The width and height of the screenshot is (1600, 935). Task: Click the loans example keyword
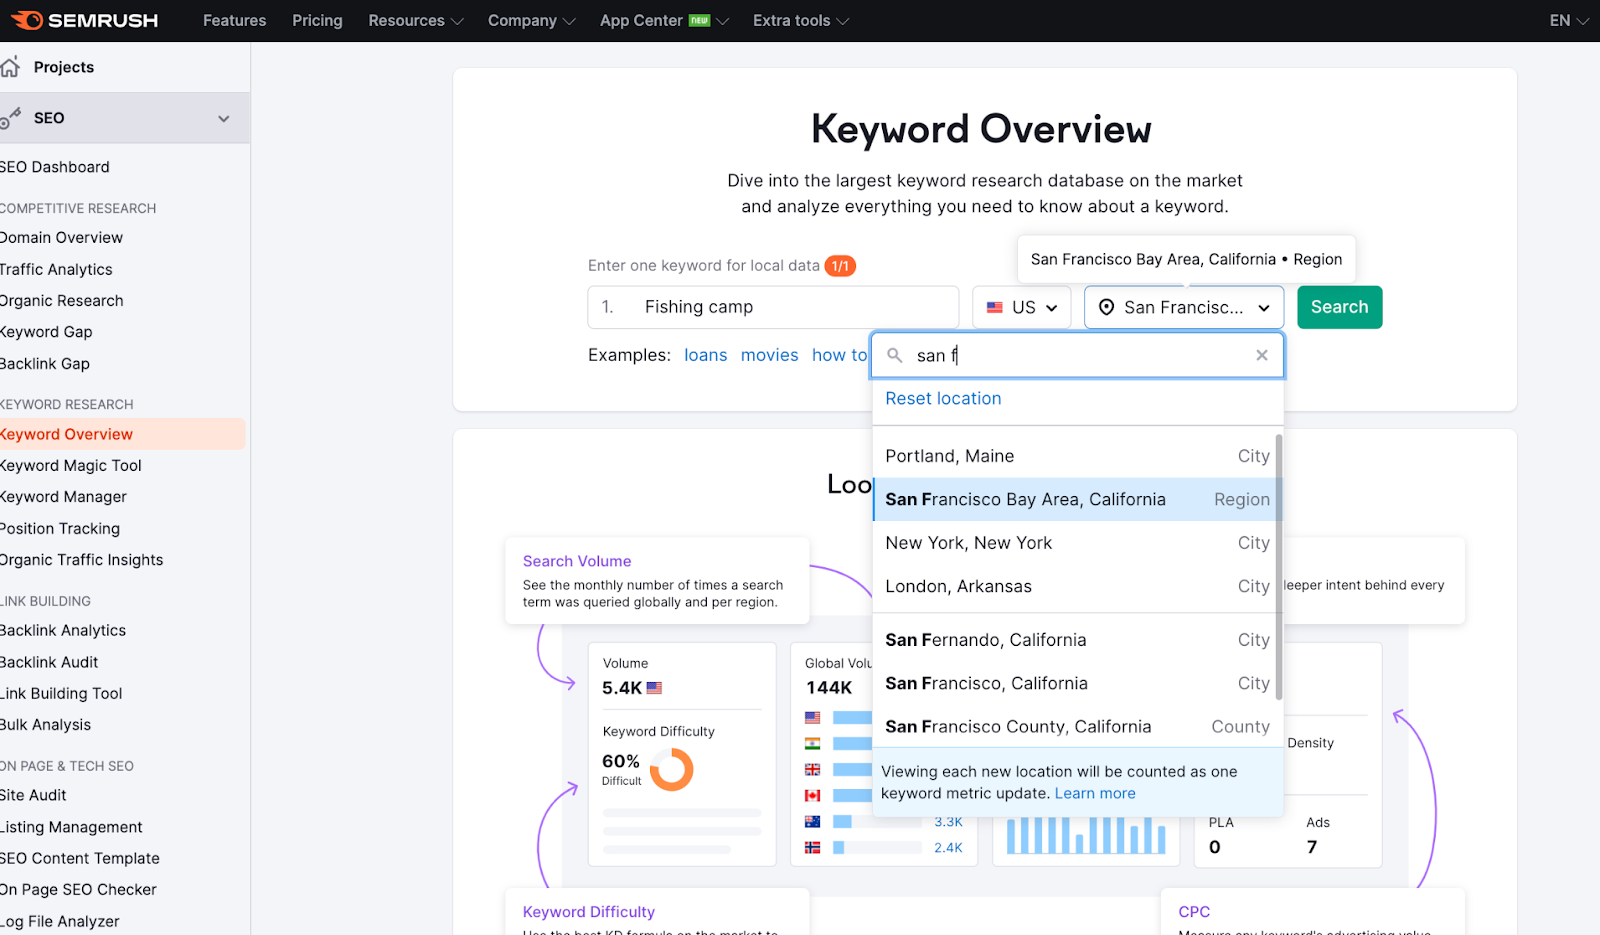(706, 355)
